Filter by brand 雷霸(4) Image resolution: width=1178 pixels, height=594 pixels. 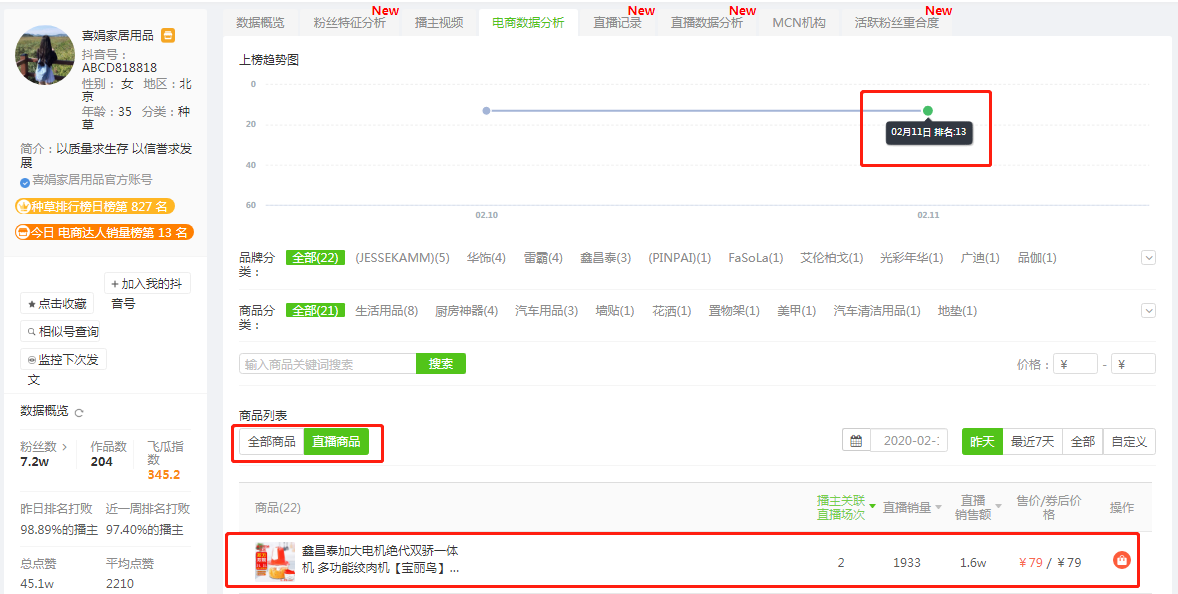point(543,258)
